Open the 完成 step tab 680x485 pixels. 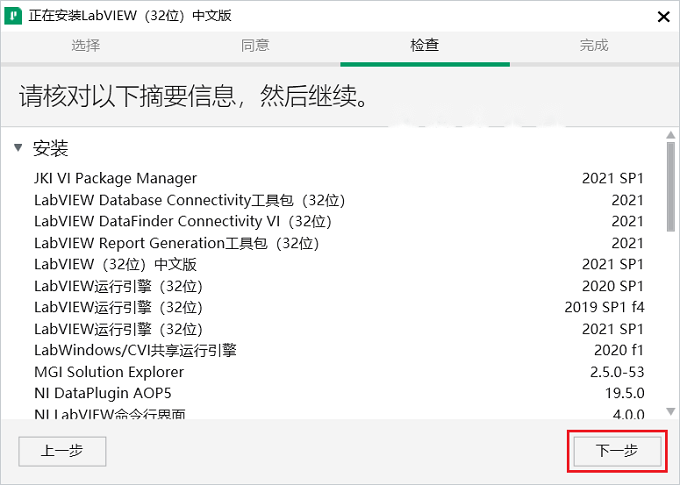(x=594, y=45)
